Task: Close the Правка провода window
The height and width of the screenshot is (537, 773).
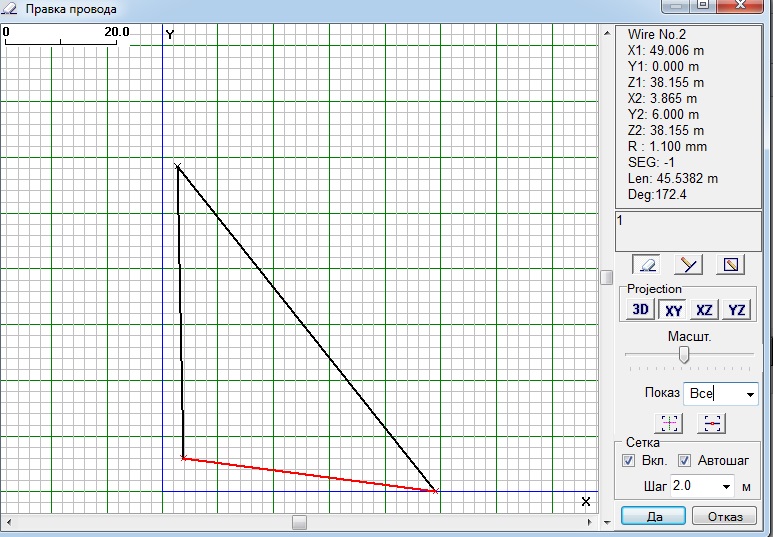Action: click(740, 5)
